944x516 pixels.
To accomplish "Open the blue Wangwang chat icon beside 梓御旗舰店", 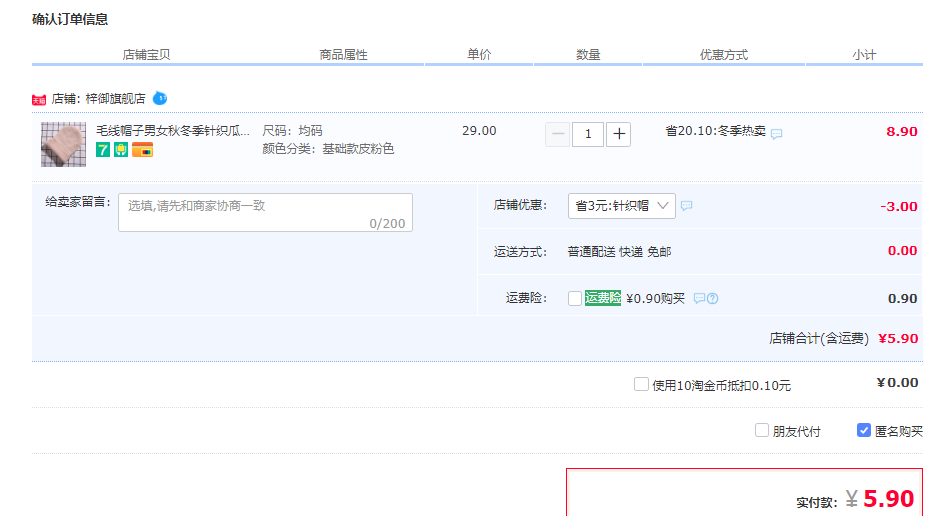I will pyautogui.click(x=160, y=98).
